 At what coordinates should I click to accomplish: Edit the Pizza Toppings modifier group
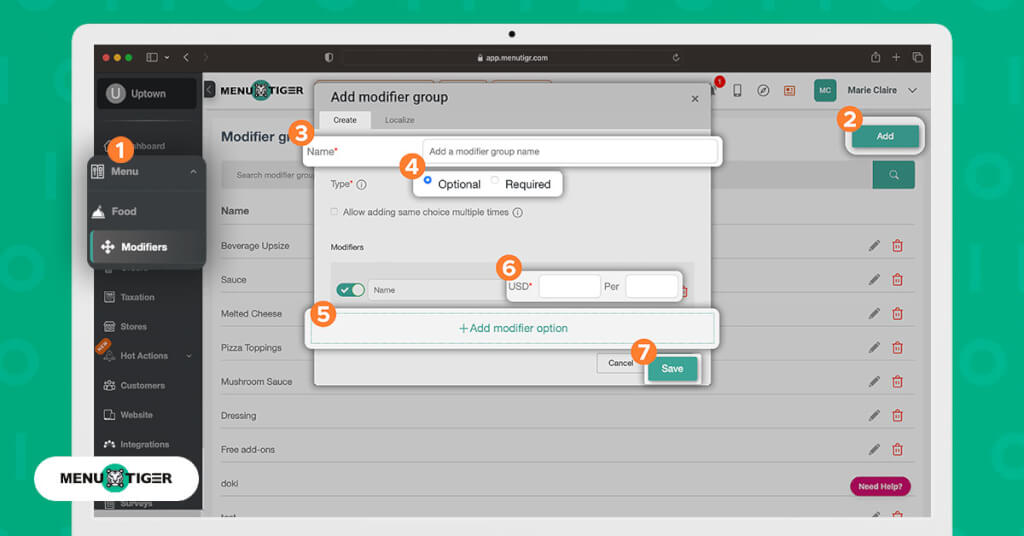coord(874,348)
